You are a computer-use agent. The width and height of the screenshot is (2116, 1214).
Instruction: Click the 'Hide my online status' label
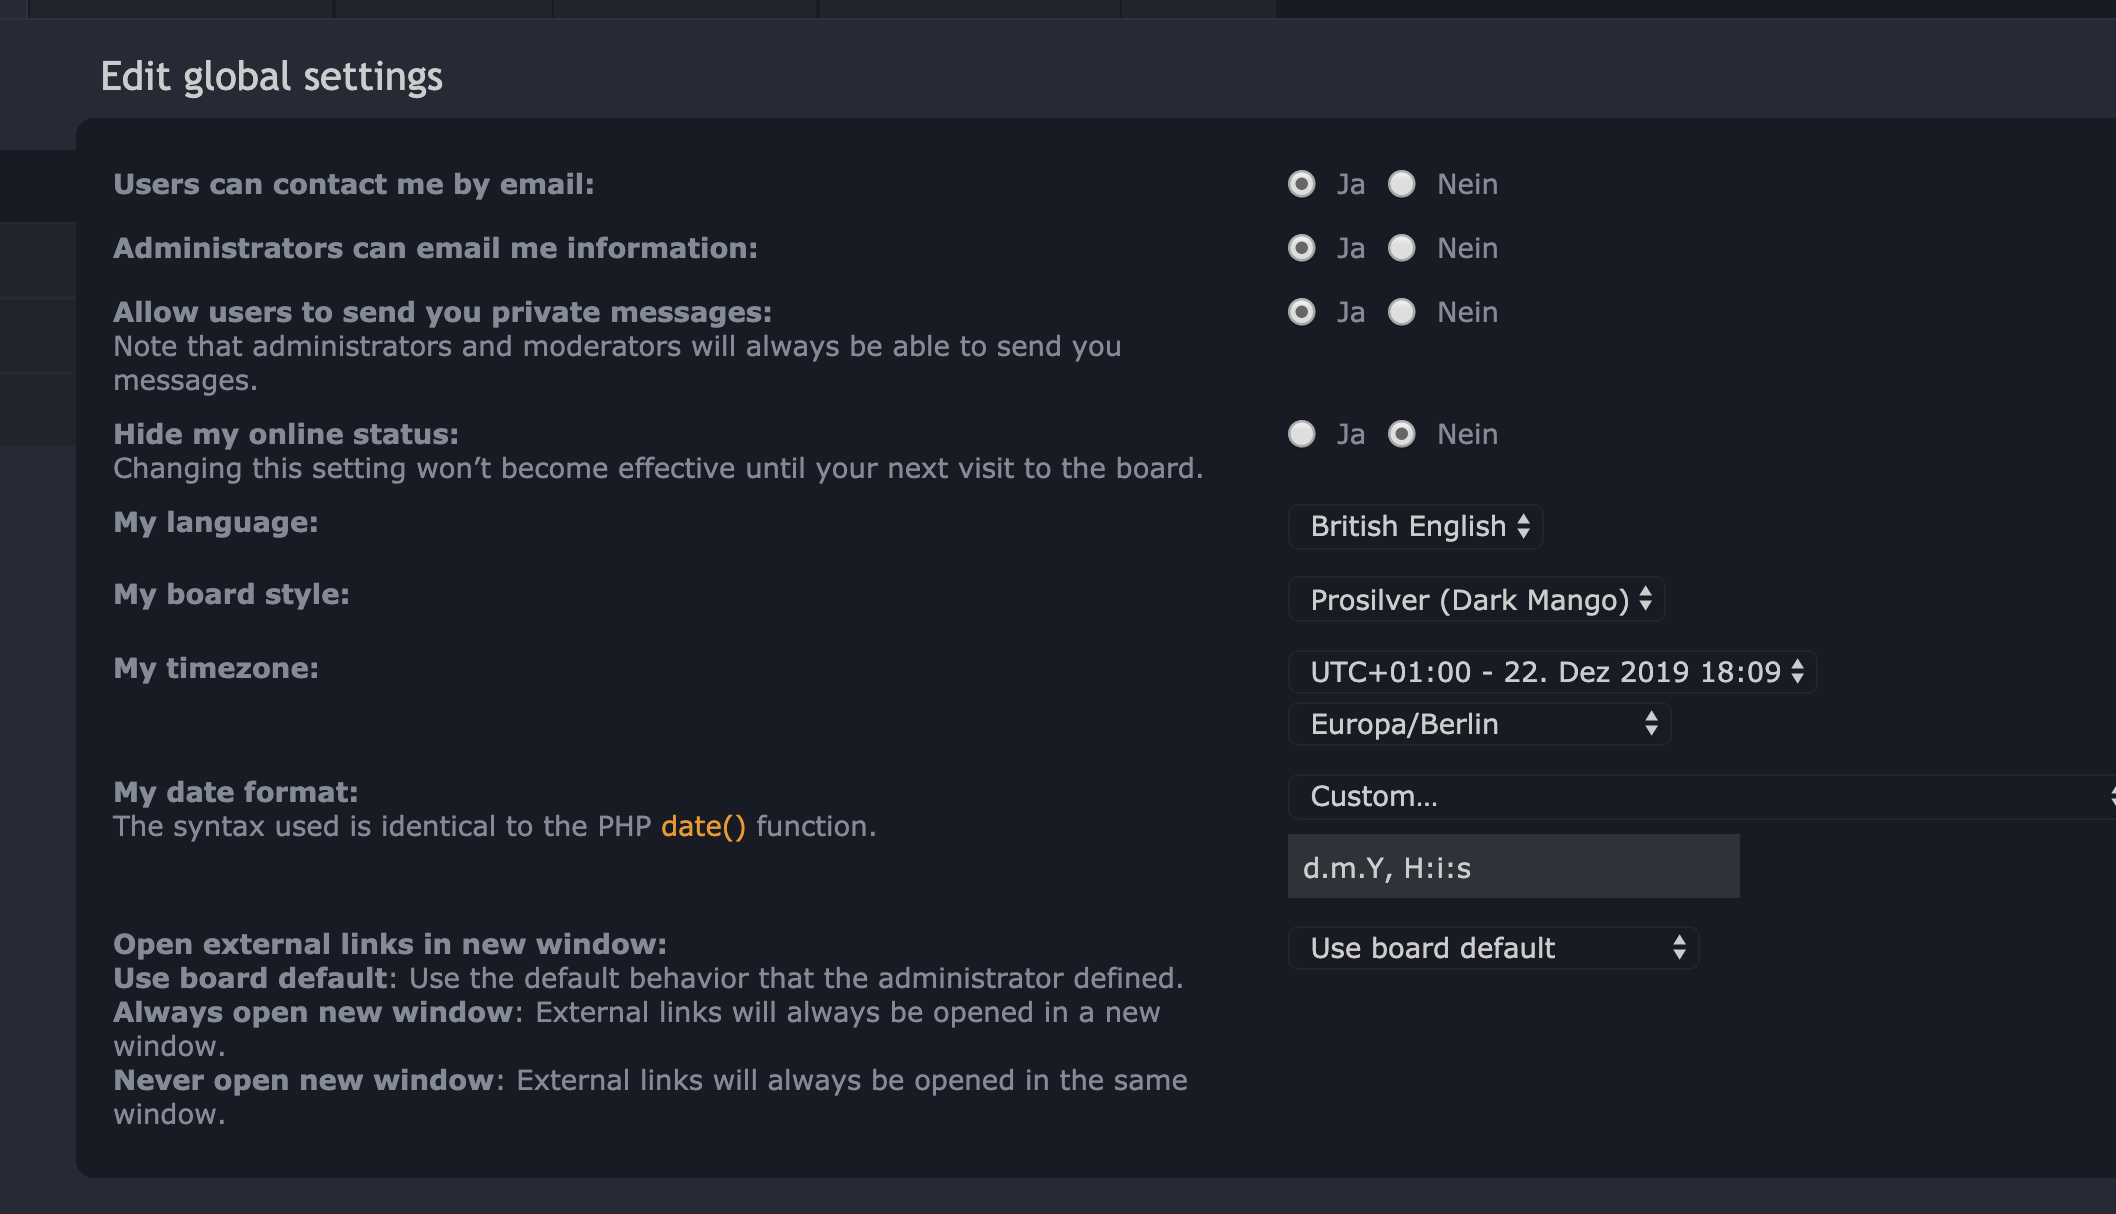[x=286, y=435]
